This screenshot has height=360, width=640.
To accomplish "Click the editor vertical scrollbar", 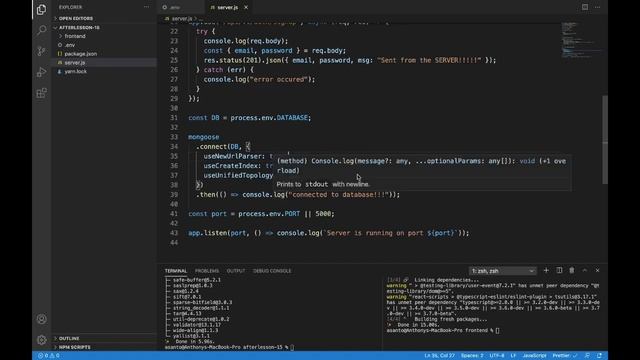I will coord(605,139).
